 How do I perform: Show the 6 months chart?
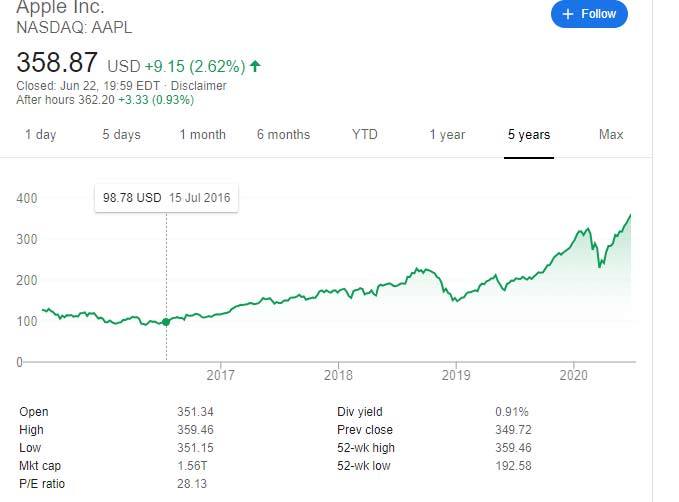(283, 135)
